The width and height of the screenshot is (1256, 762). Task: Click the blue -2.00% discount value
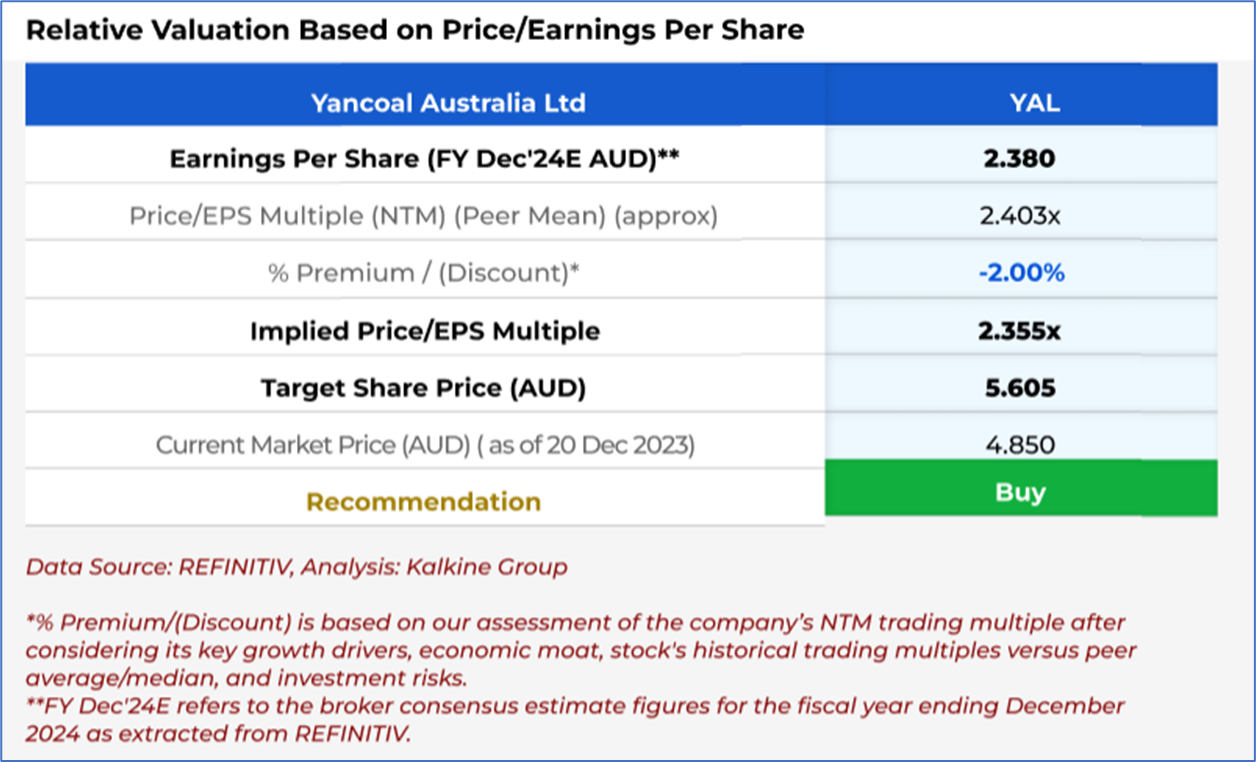pos(1020,272)
